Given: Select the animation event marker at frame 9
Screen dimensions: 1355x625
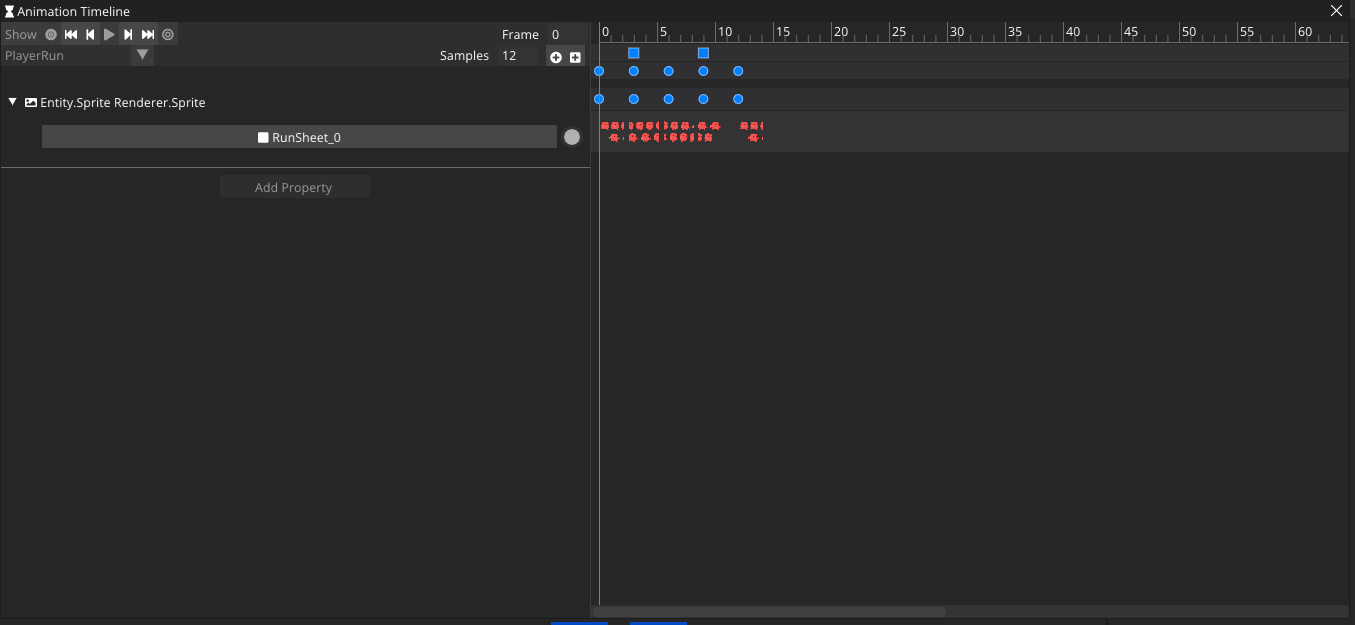Looking at the screenshot, I should click(703, 53).
